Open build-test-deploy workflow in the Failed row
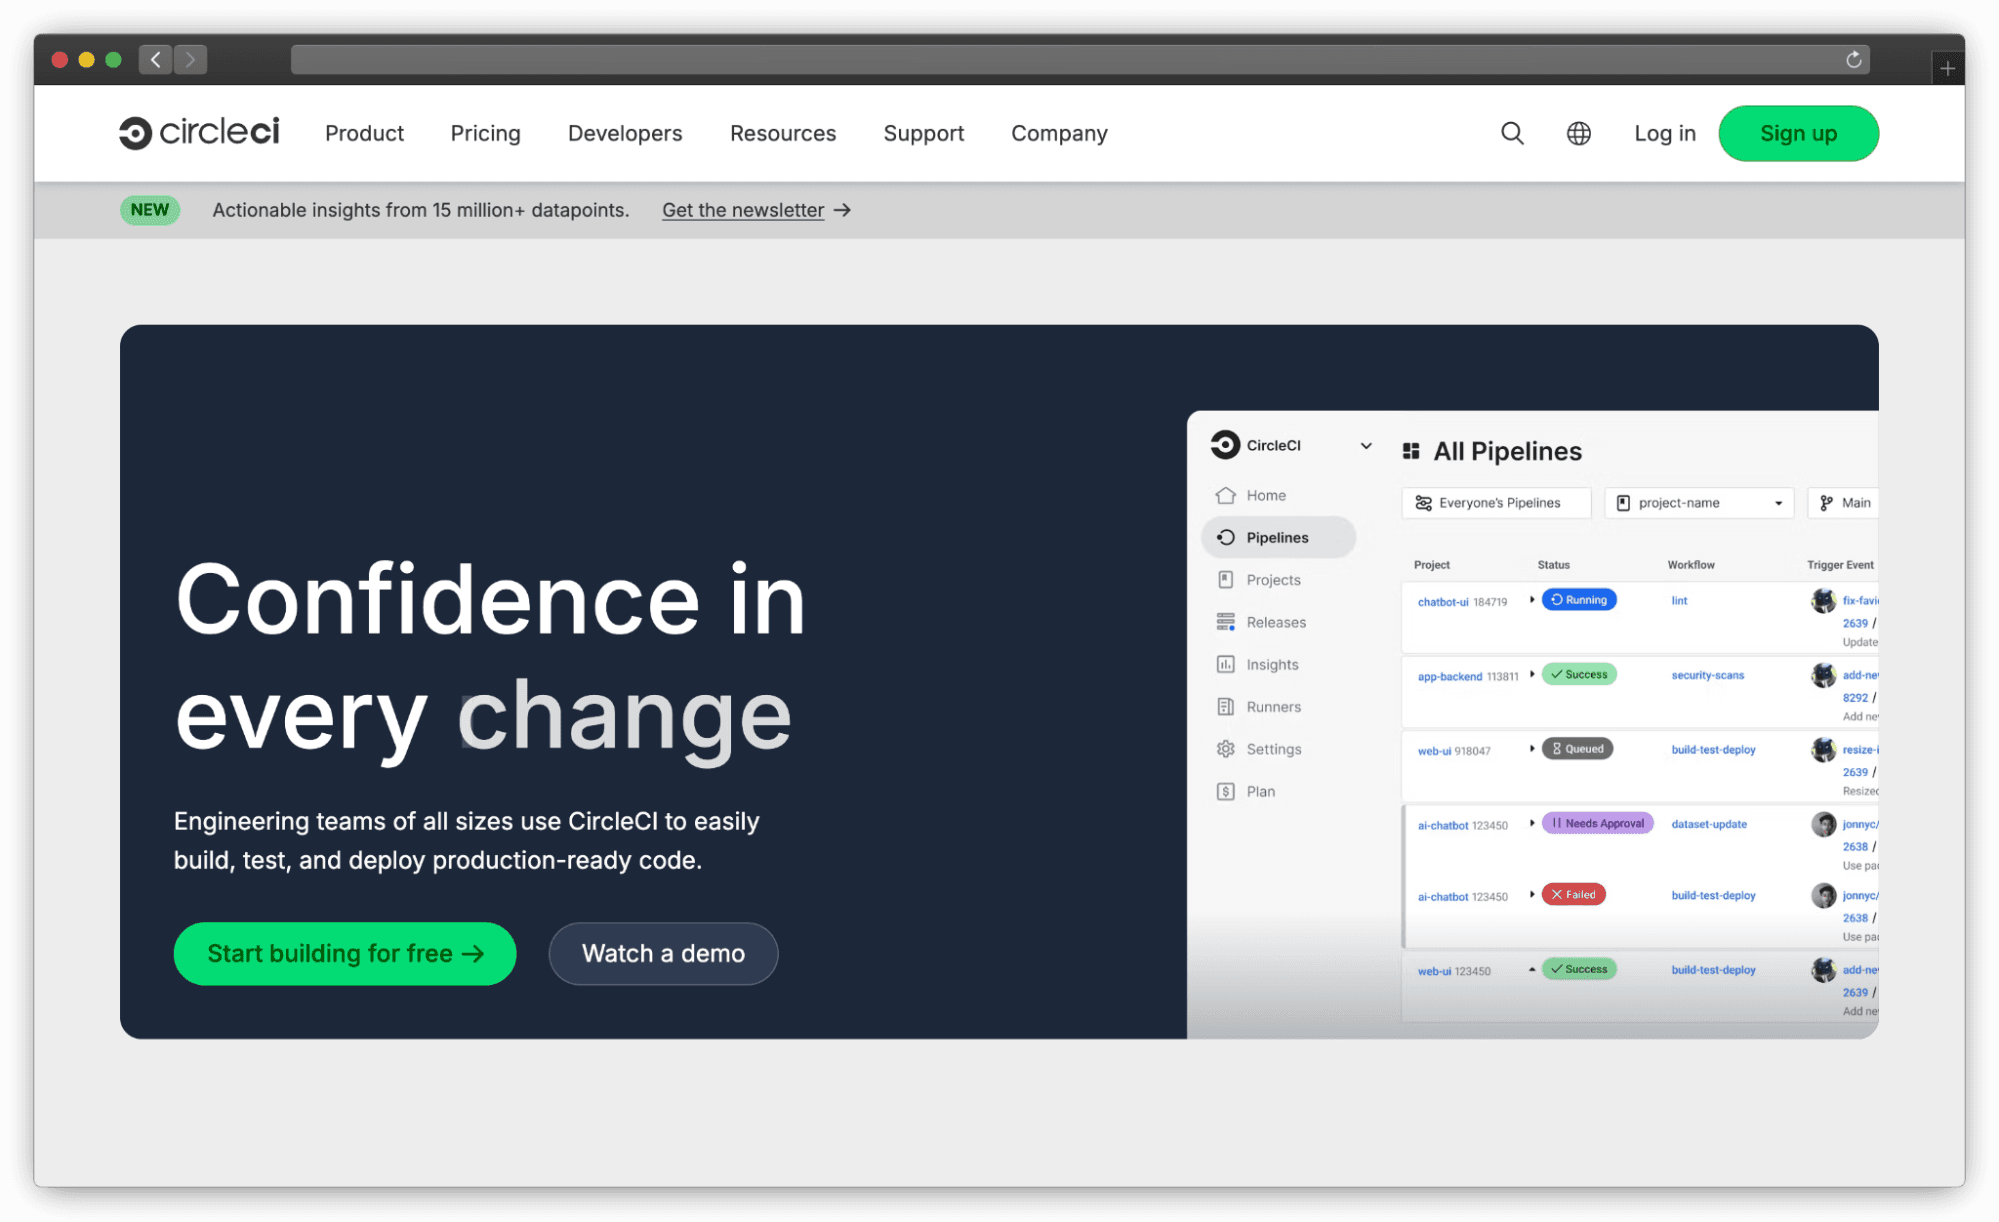 click(1713, 895)
